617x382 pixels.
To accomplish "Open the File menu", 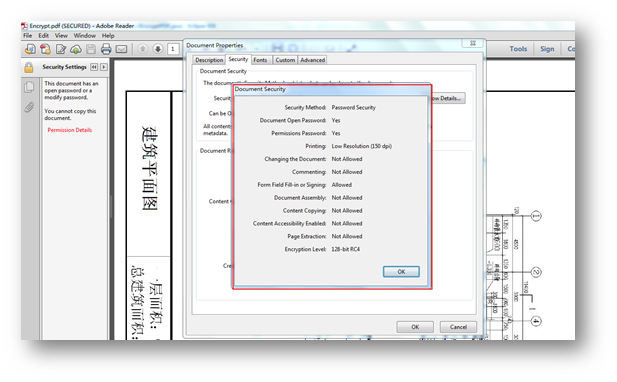I will (x=28, y=36).
